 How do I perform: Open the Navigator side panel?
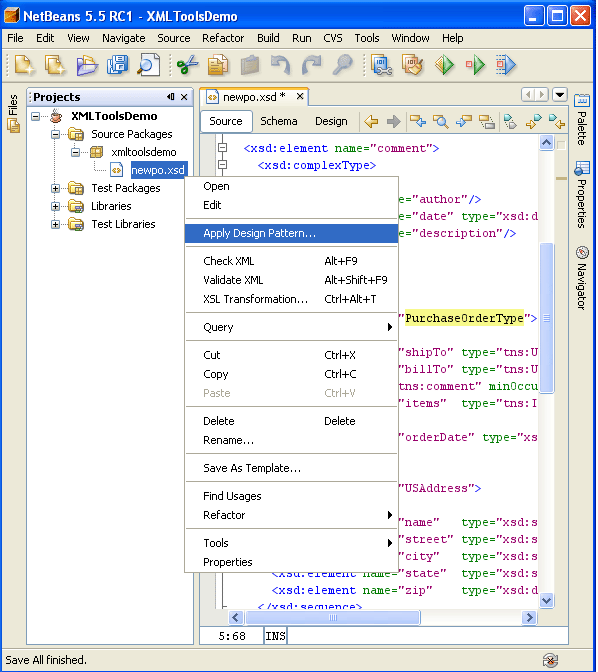coord(582,278)
